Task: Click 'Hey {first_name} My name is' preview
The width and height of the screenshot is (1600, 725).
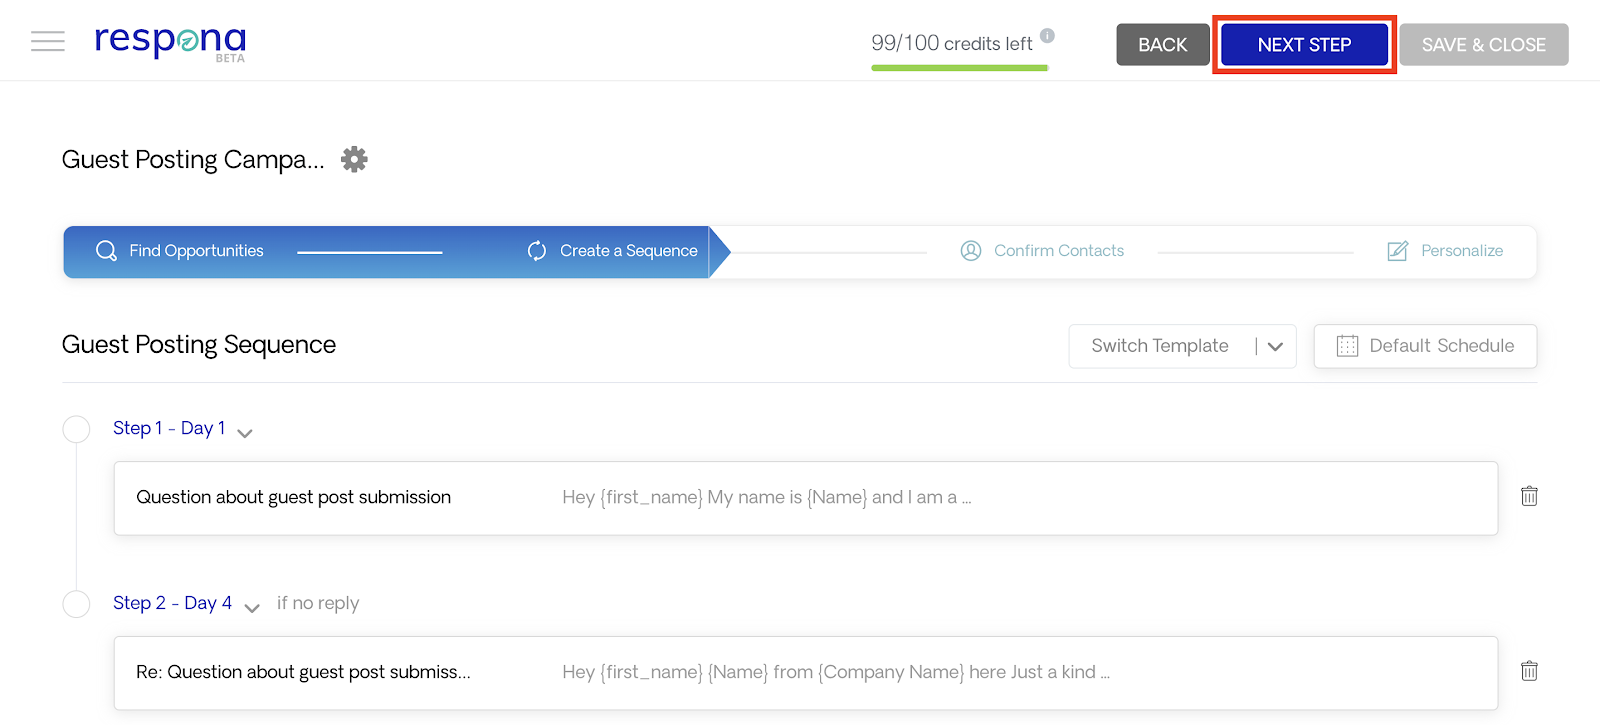Action: (767, 497)
